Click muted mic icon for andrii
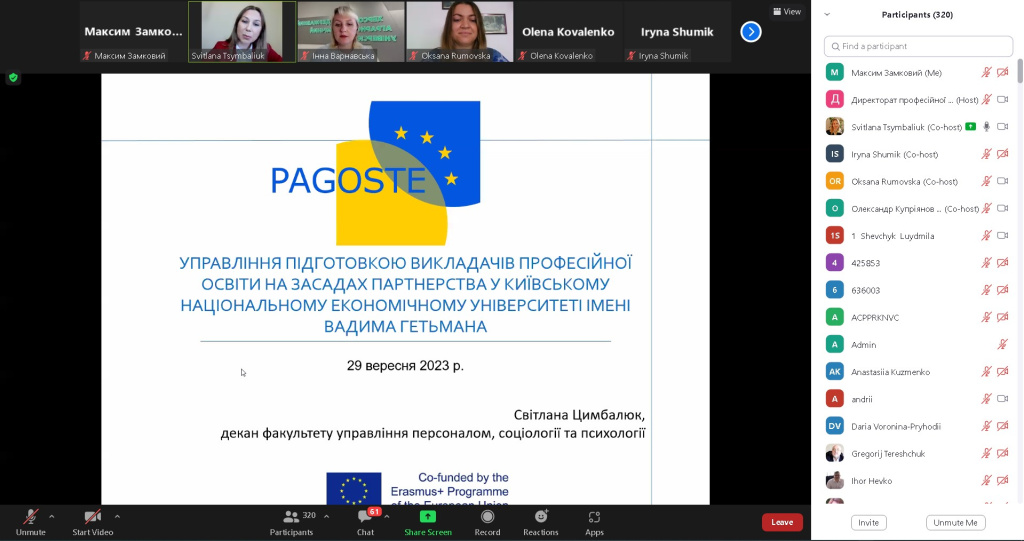Viewport: 1024px width, 541px height. 987,399
